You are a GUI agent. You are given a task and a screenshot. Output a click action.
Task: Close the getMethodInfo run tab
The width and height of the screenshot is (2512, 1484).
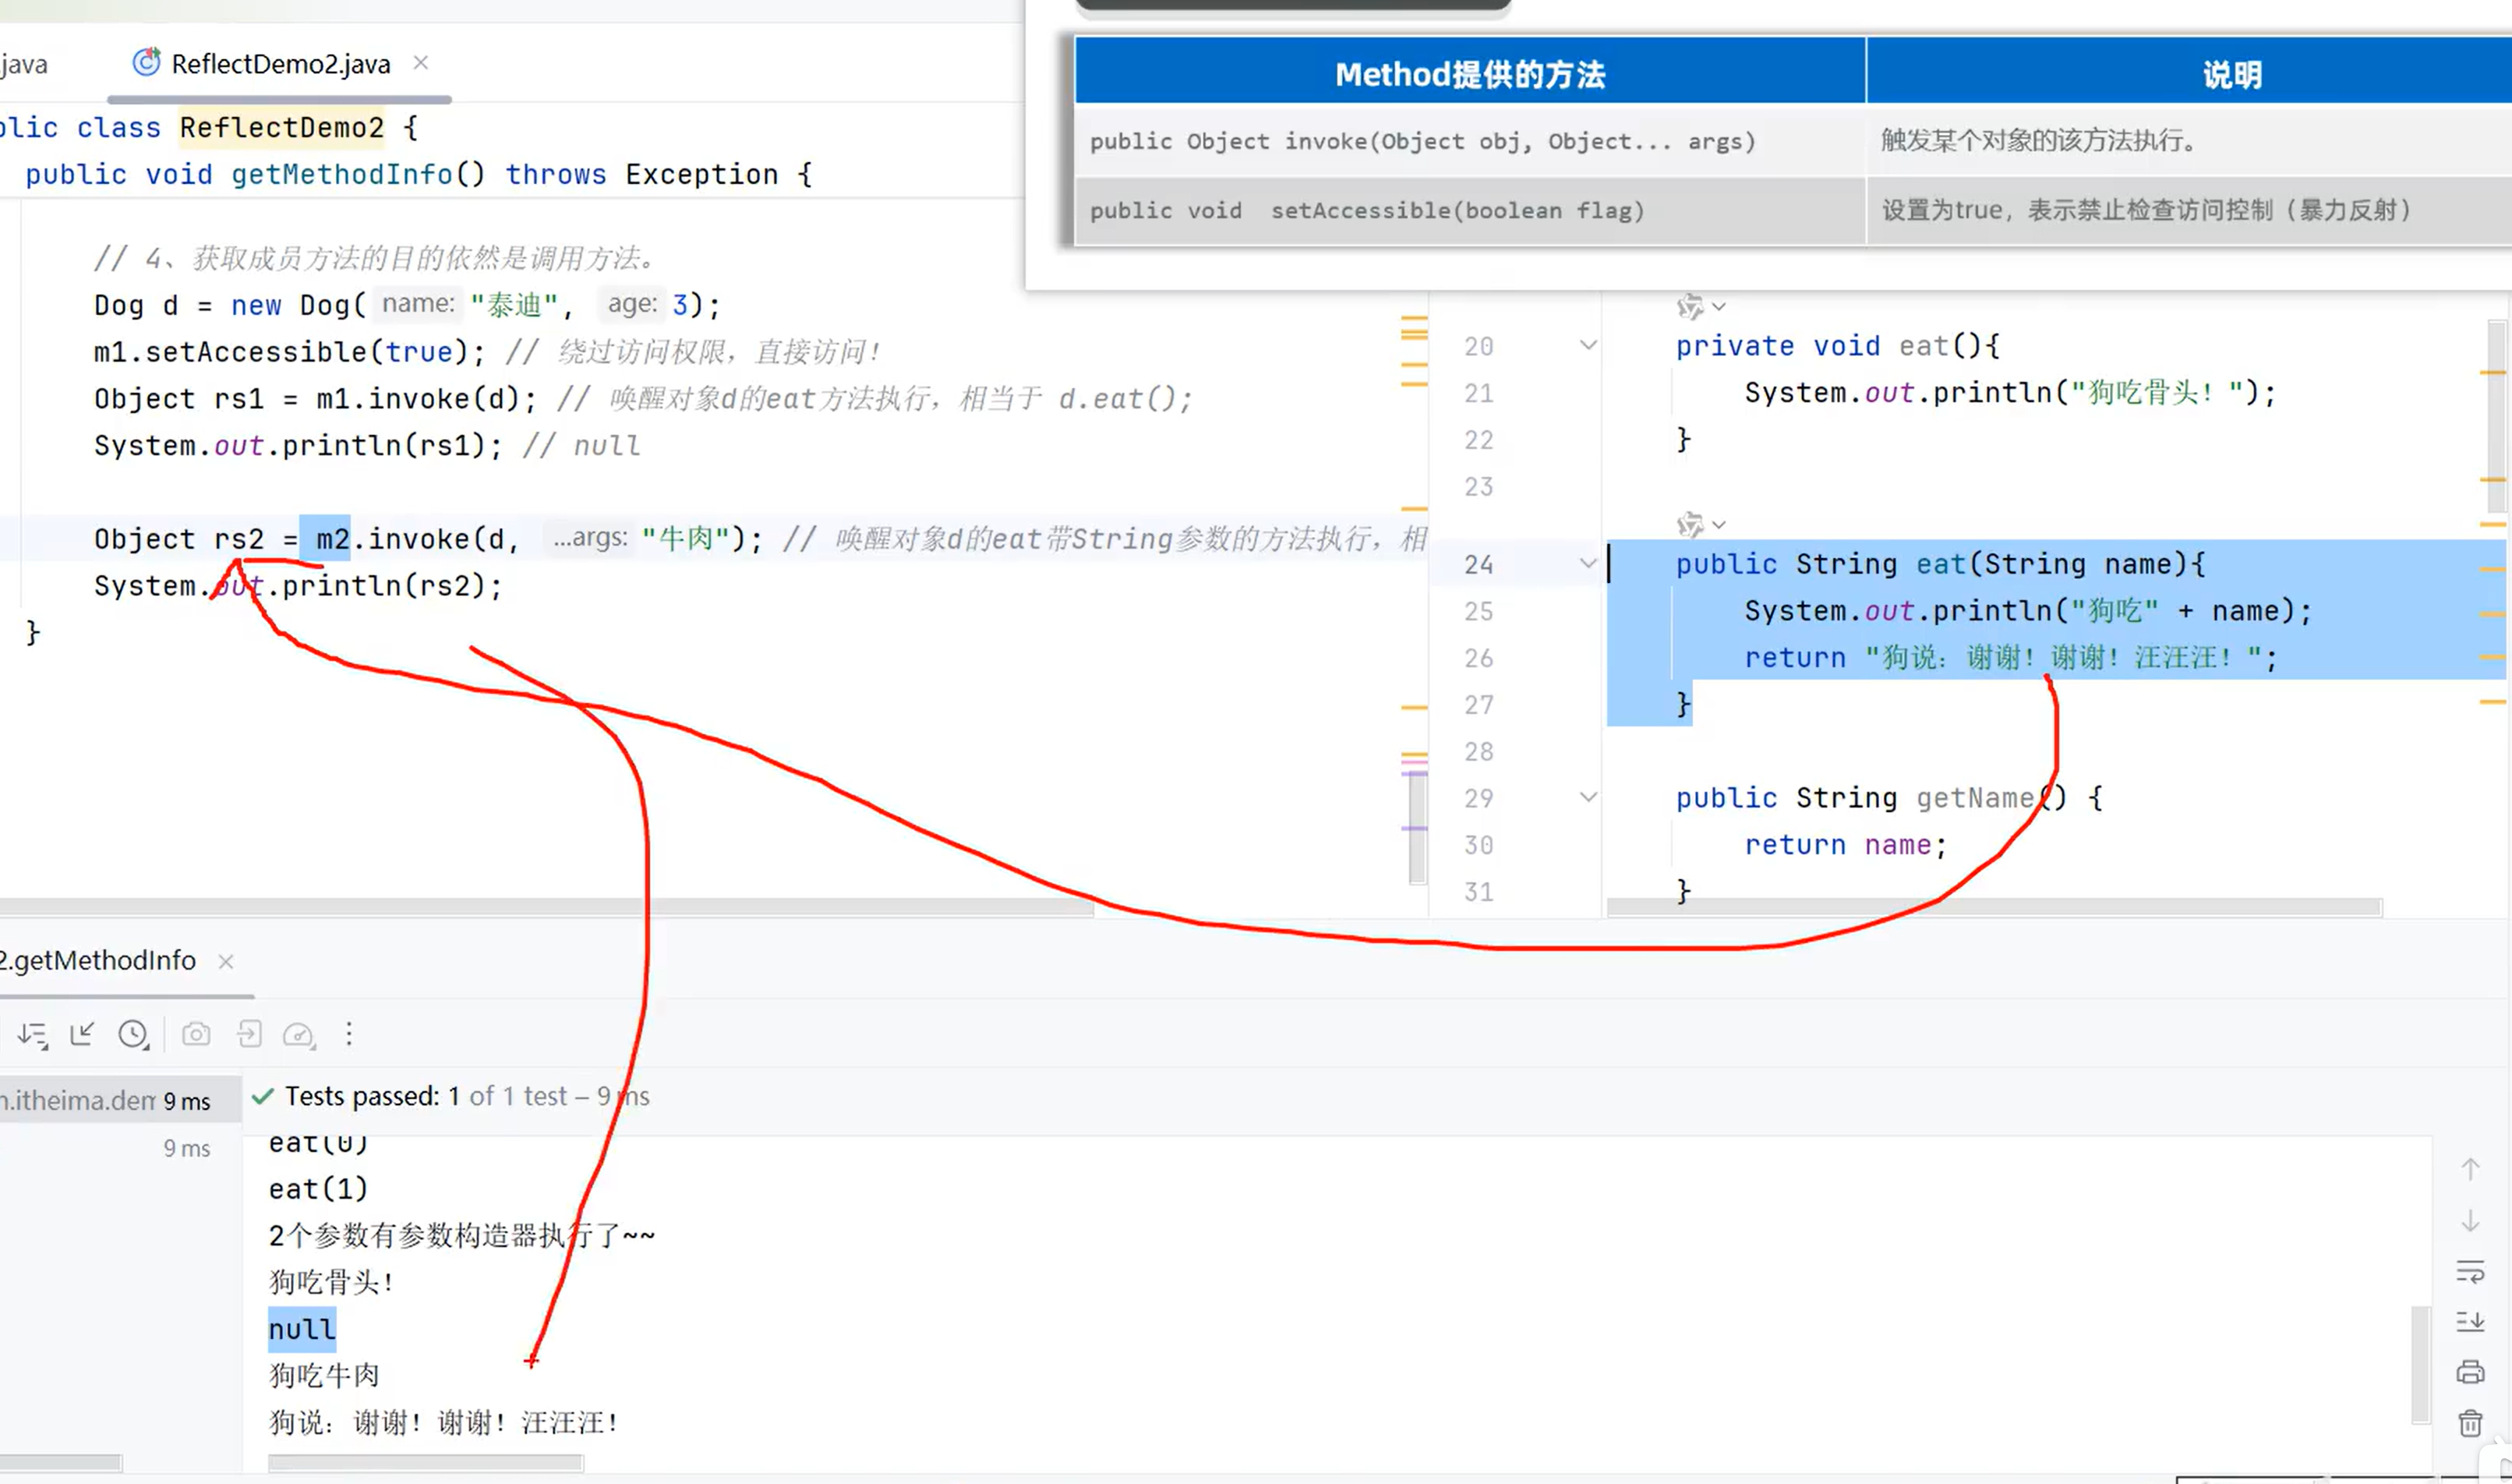[x=226, y=962]
